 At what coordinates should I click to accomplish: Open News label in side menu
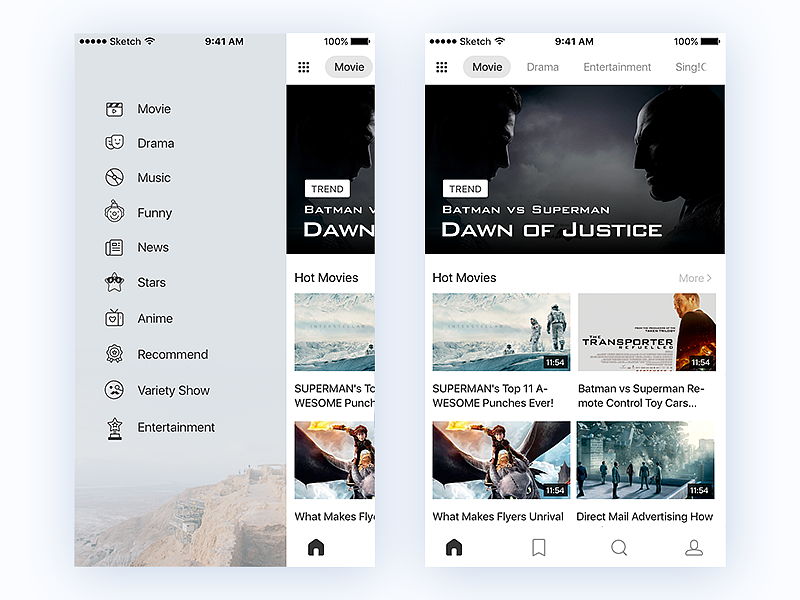coord(153,247)
